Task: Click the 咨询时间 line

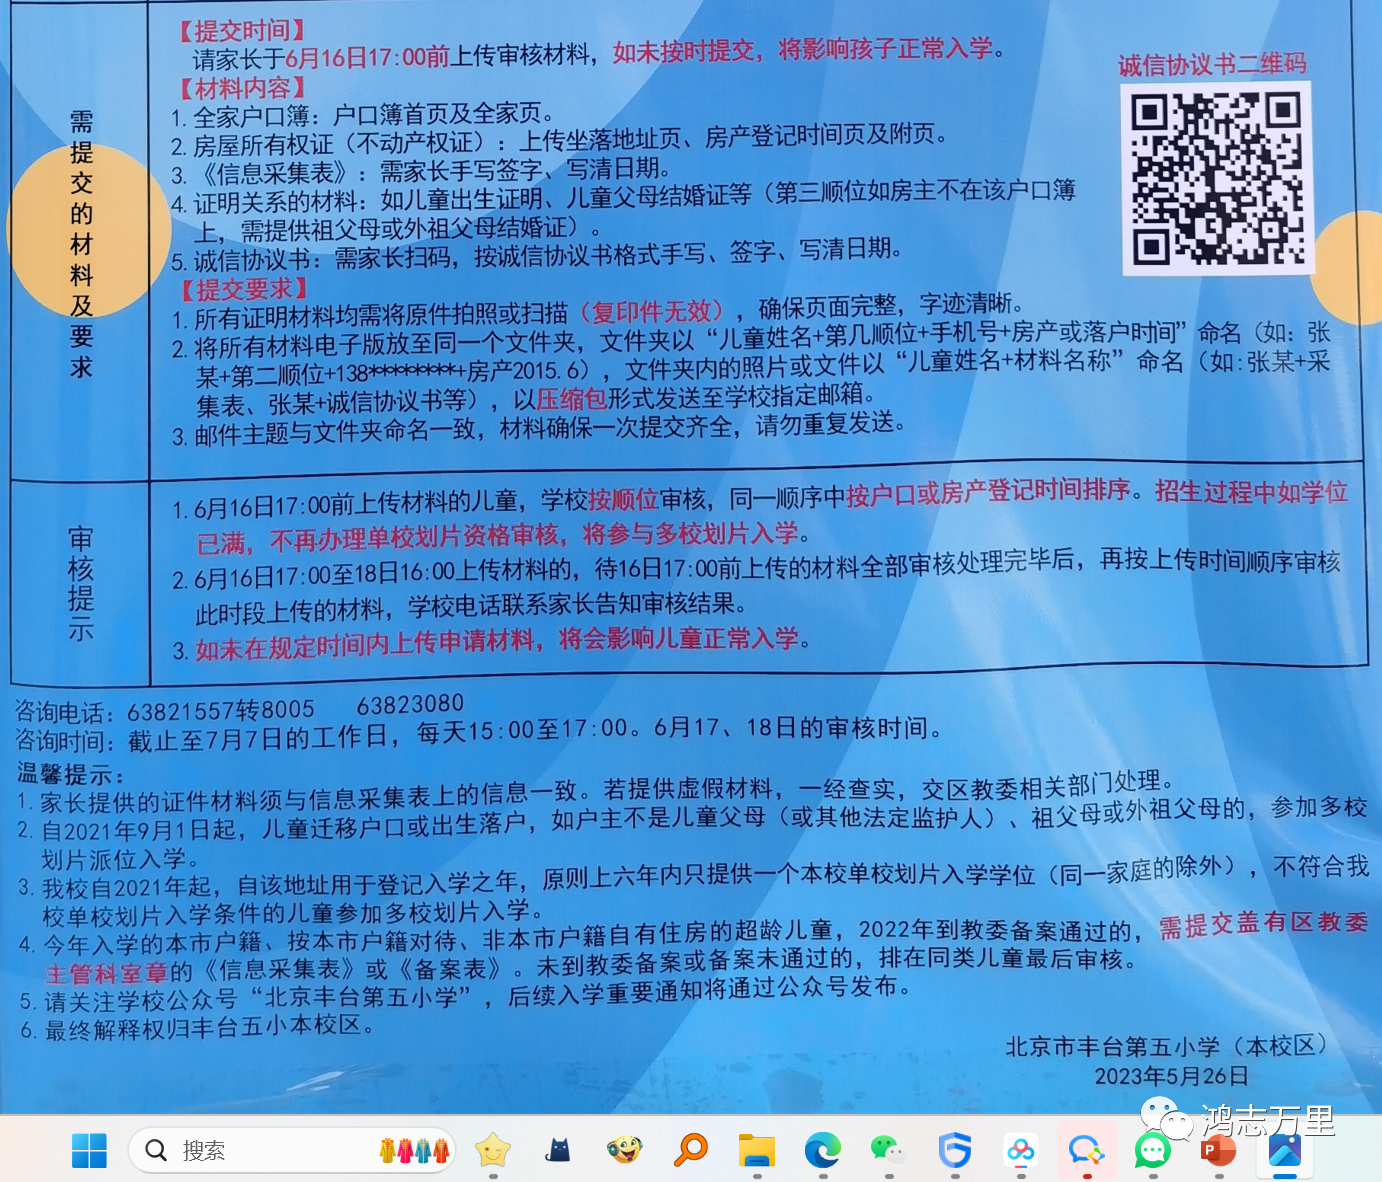Action: click(479, 734)
